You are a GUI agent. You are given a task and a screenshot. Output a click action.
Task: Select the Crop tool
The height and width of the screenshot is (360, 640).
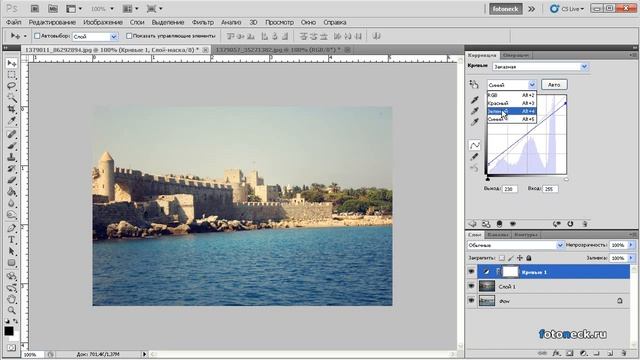click(x=11, y=109)
